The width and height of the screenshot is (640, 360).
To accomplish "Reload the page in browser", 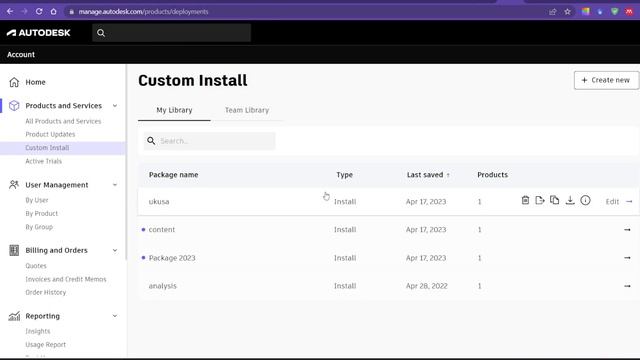I will [39, 11].
